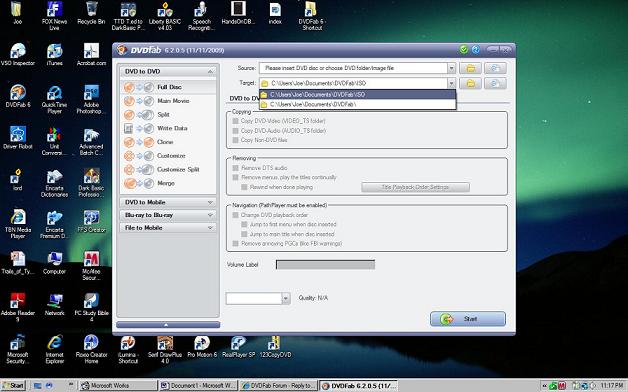628x392 pixels.
Task: Browse for a target folder
Action: (x=471, y=83)
